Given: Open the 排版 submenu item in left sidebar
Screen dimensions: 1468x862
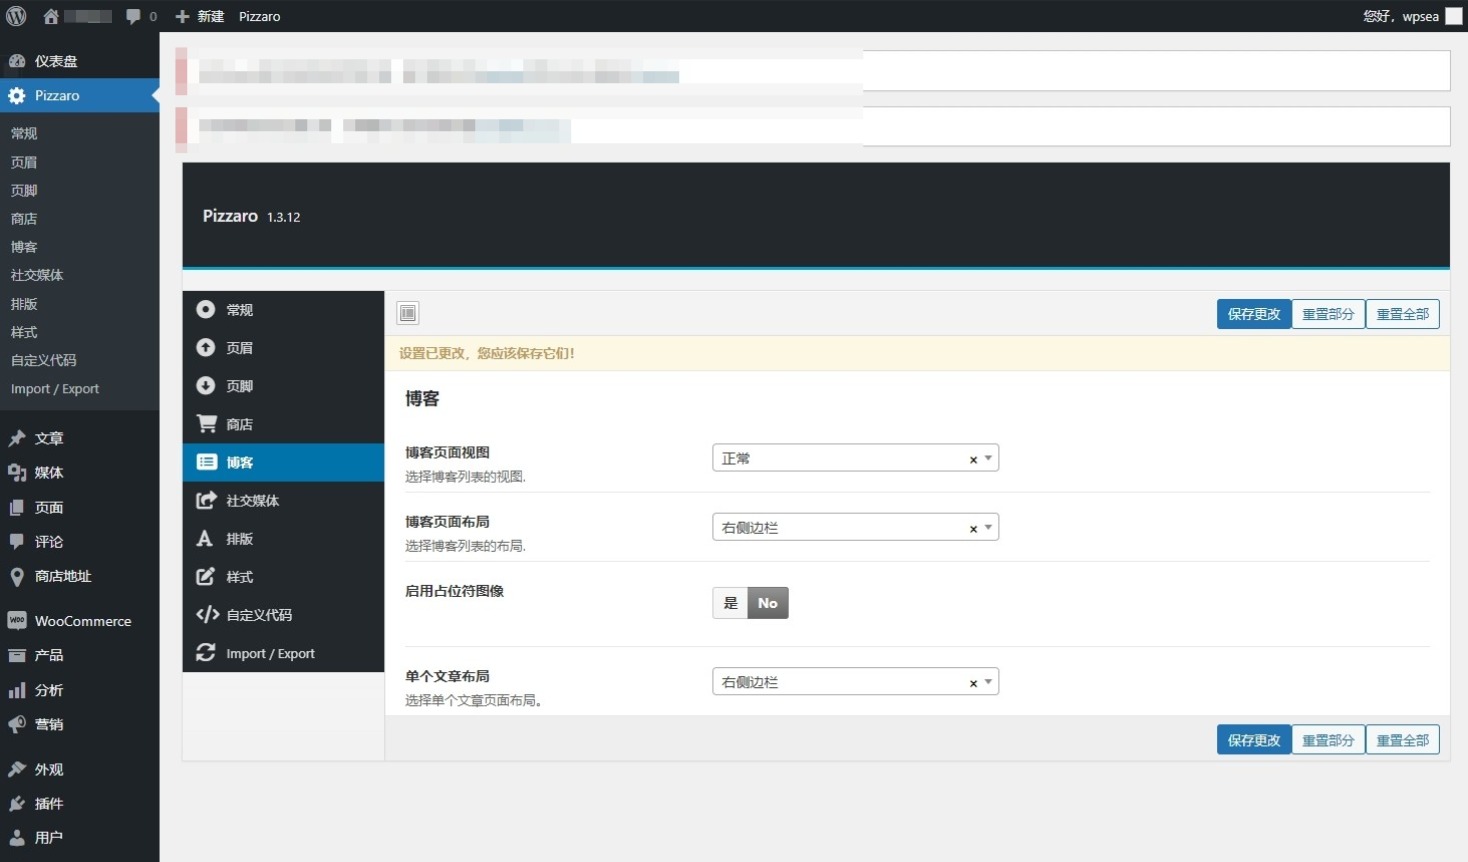Looking at the screenshot, I should tap(24, 304).
